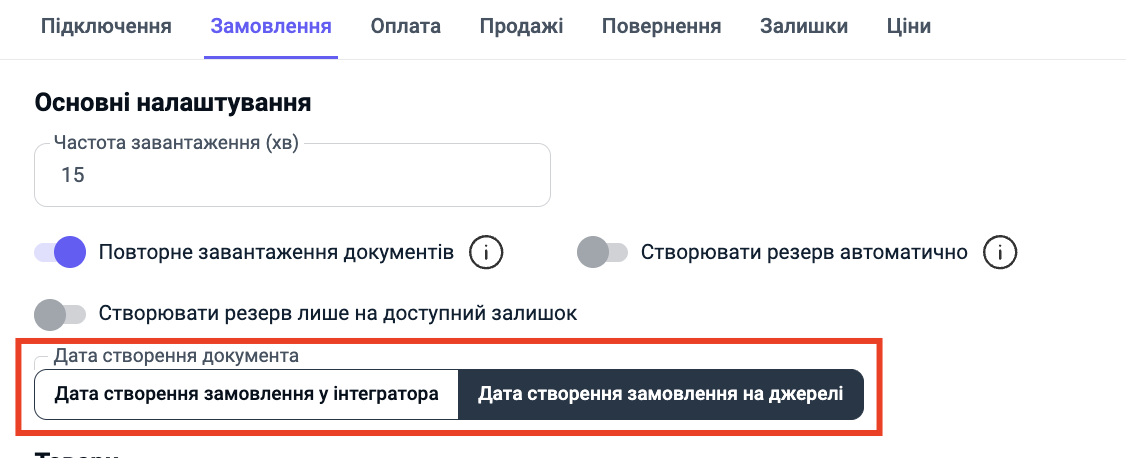The image size is (1126, 458).
Task: Click info icon beside Створювати резерв автоматично
Action: (x=999, y=252)
